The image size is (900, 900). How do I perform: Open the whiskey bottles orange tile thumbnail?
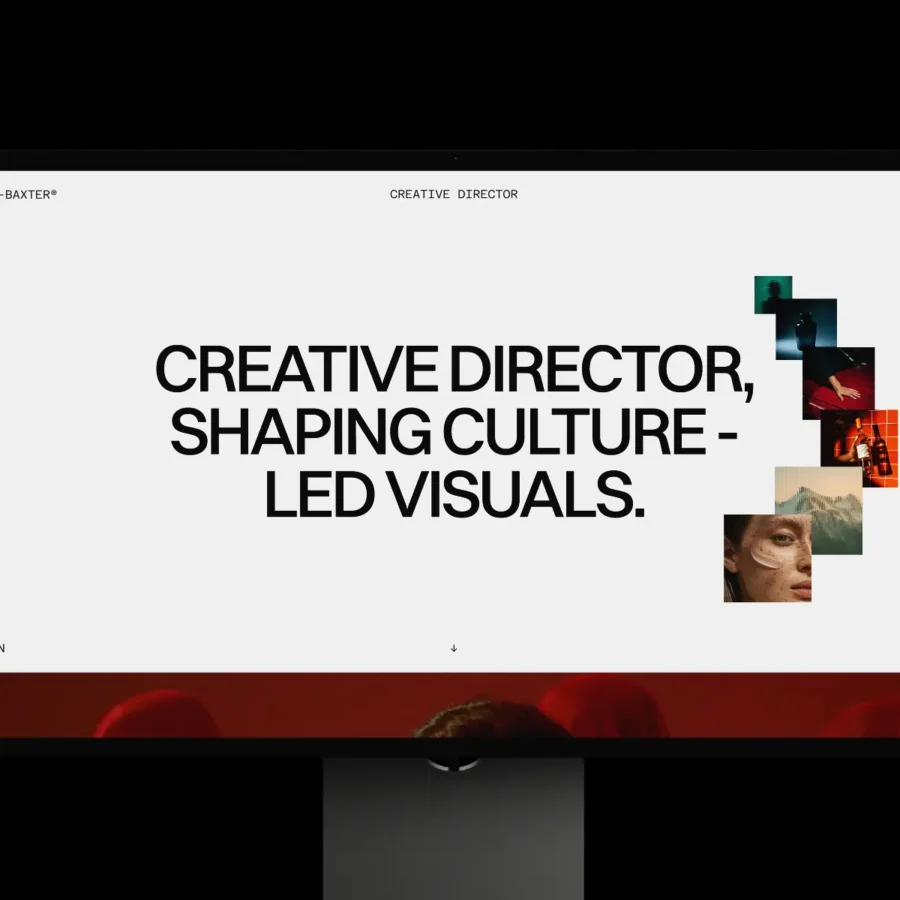[x=859, y=448]
